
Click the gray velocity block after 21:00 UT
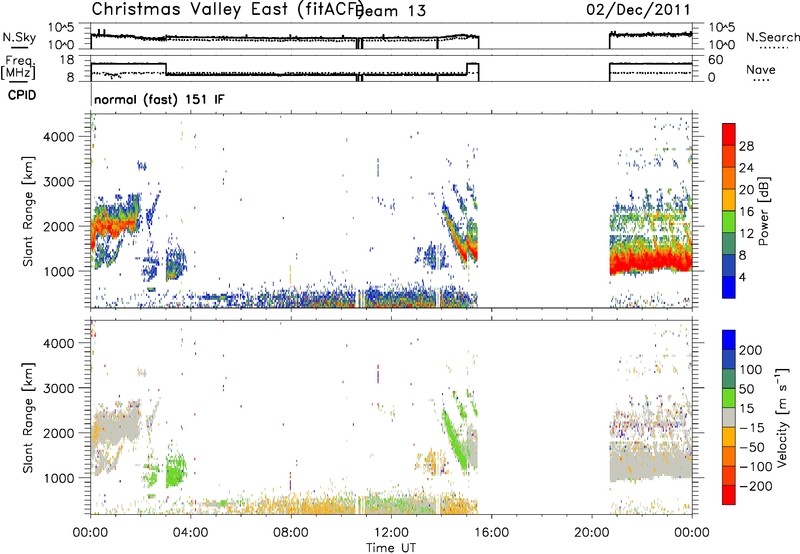point(651,464)
